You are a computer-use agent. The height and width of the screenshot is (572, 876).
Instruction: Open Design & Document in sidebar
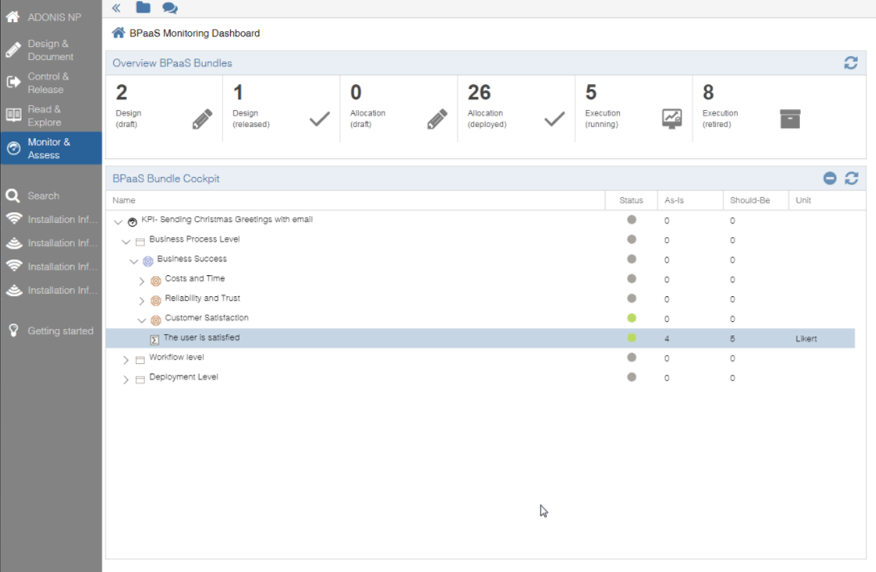click(50, 50)
